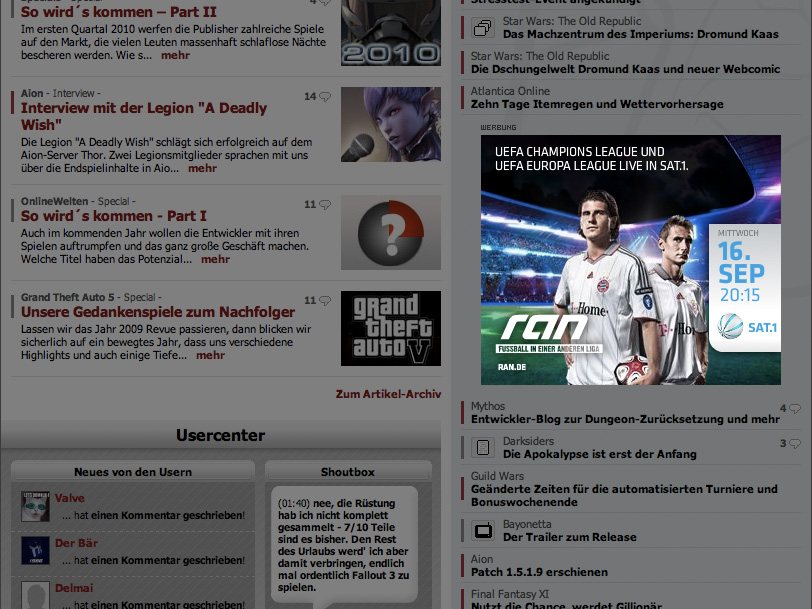Open Patch 1.5.1.9 erschienen news
The width and height of the screenshot is (812, 609).
tap(539, 572)
